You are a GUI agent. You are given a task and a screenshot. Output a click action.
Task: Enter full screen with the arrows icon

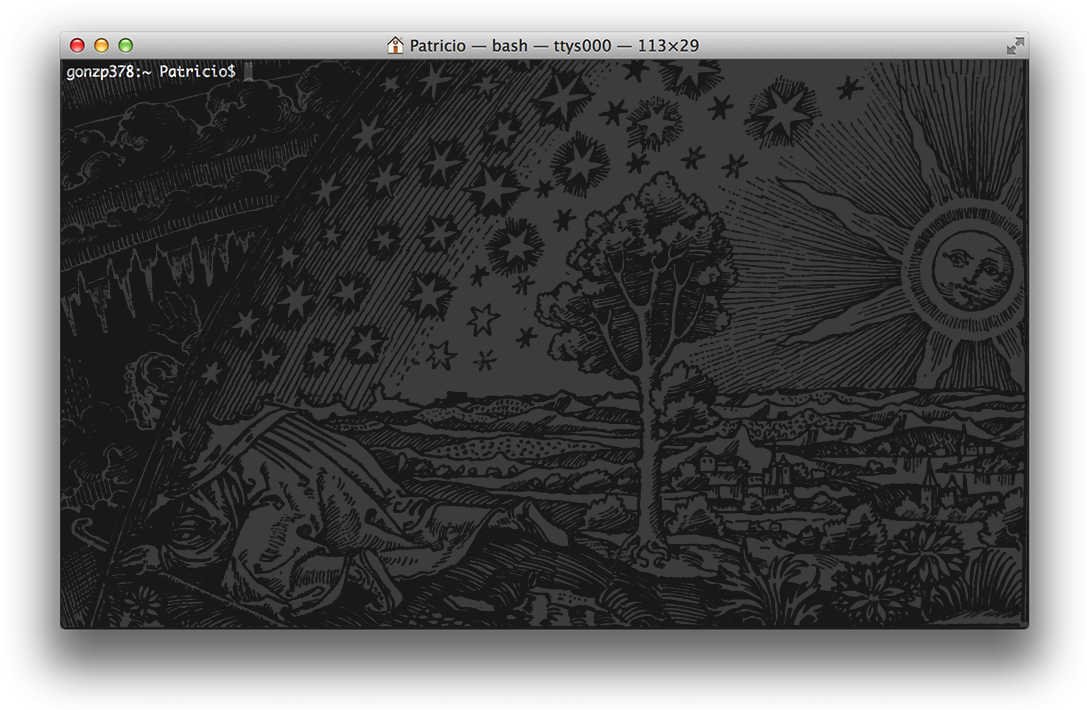tap(1015, 46)
